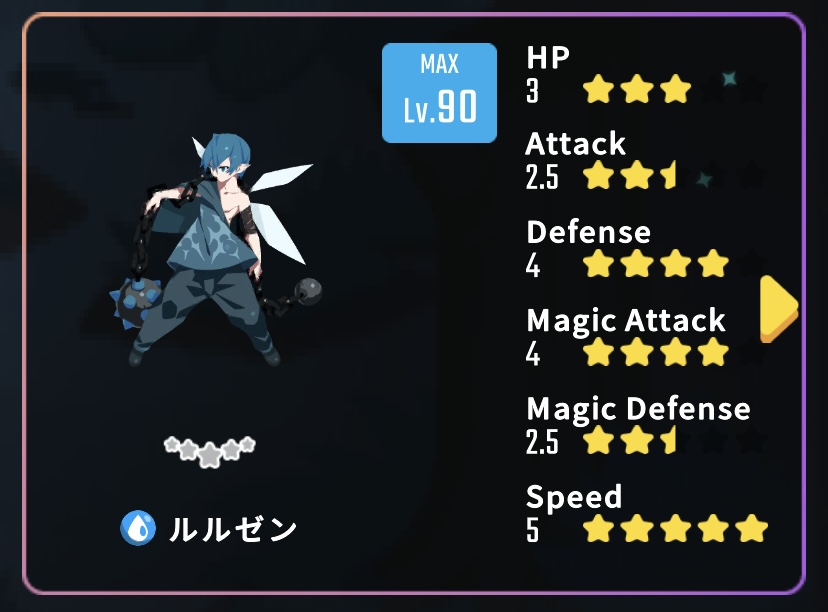Click the Defense stat label

coord(588,232)
